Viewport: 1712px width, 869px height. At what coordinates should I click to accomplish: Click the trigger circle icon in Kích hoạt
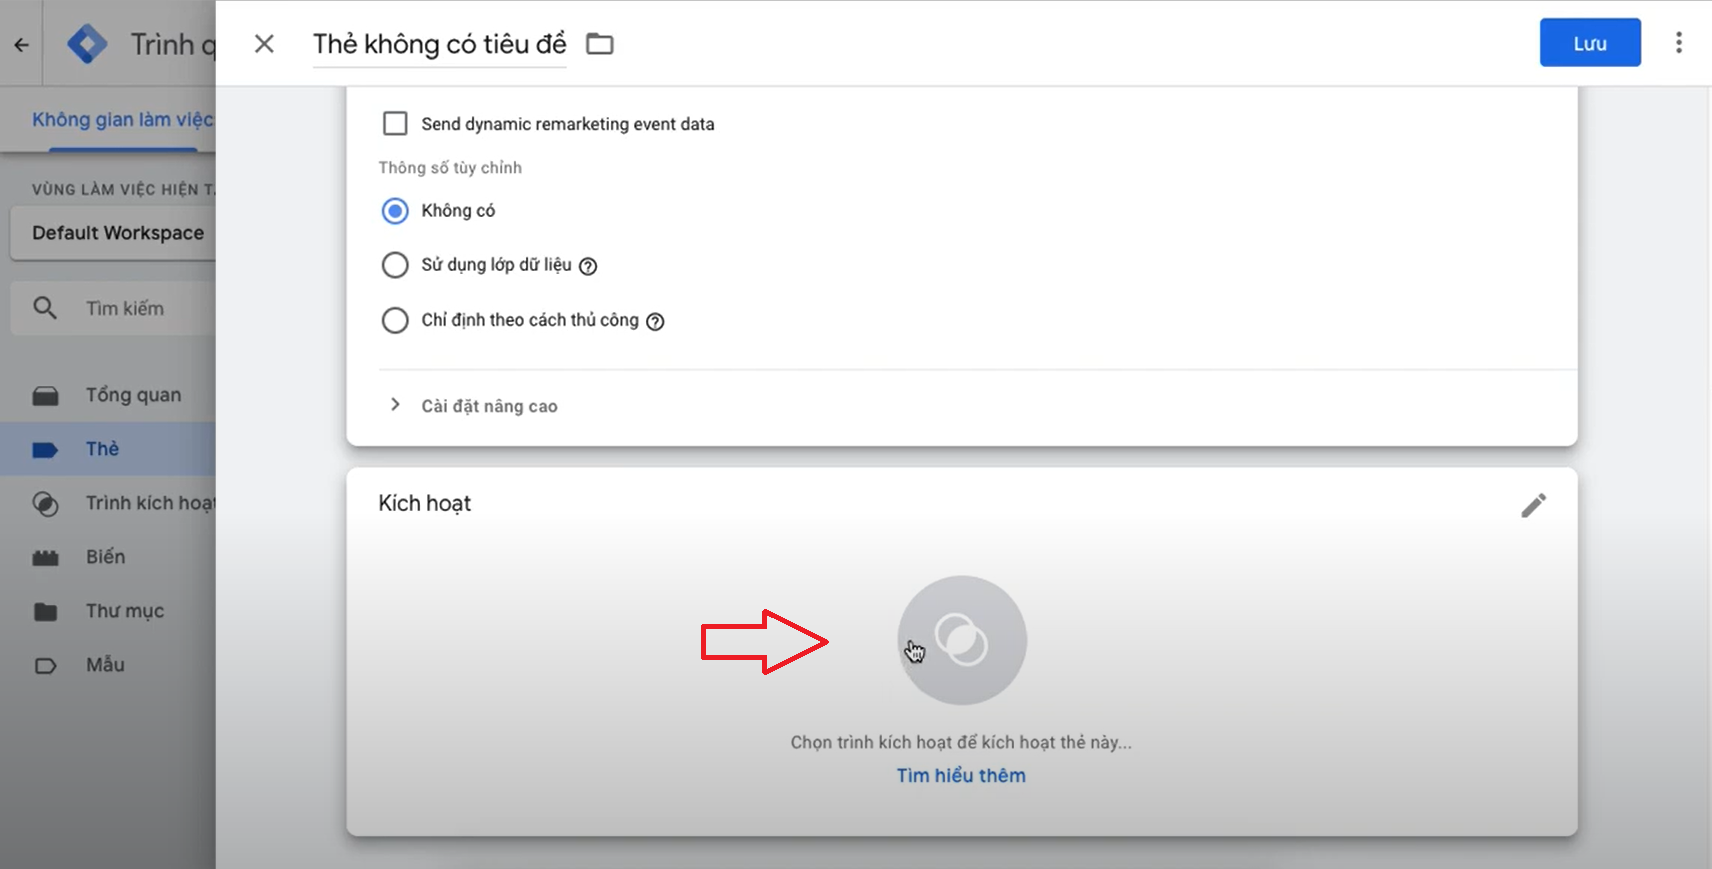coord(962,640)
